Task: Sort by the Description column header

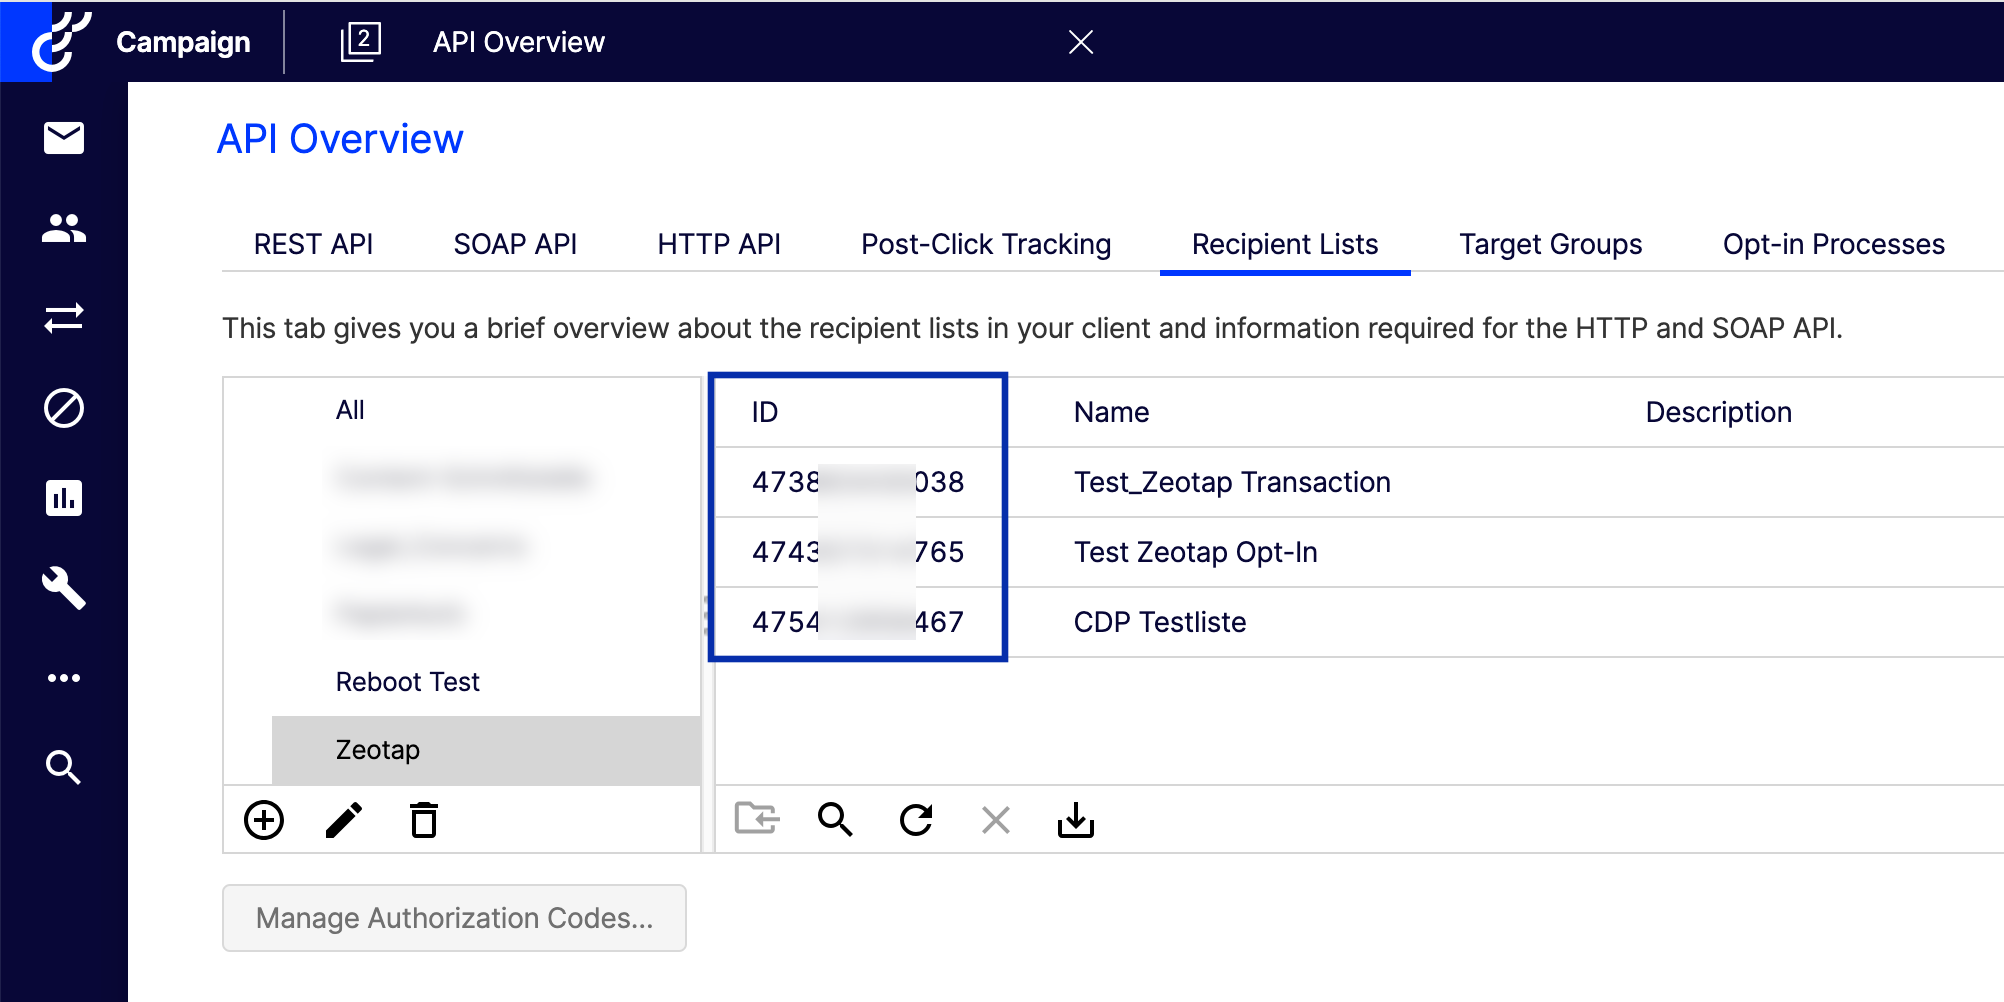Action: [1718, 412]
